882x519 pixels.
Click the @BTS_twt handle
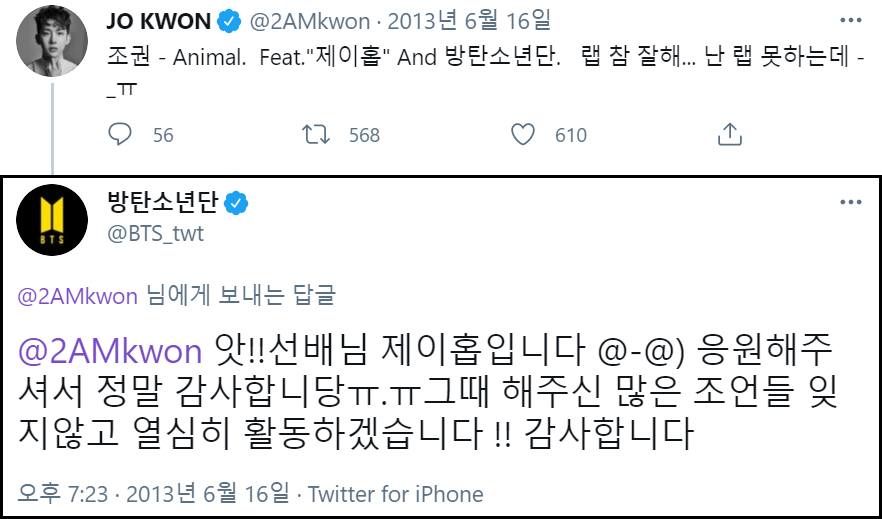point(155,233)
